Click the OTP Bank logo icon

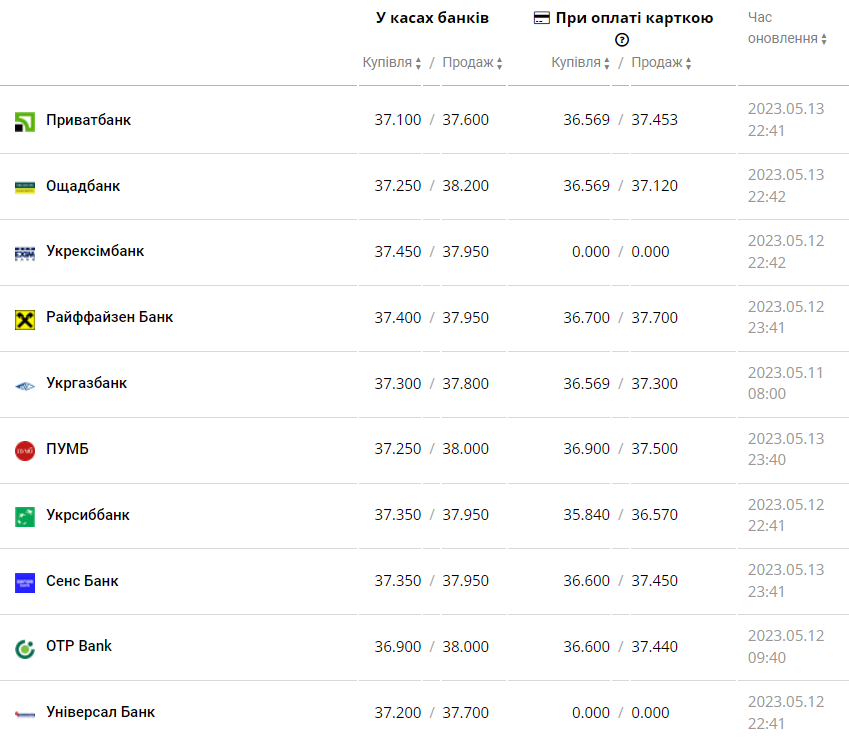pyautogui.click(x=25, y=649)
